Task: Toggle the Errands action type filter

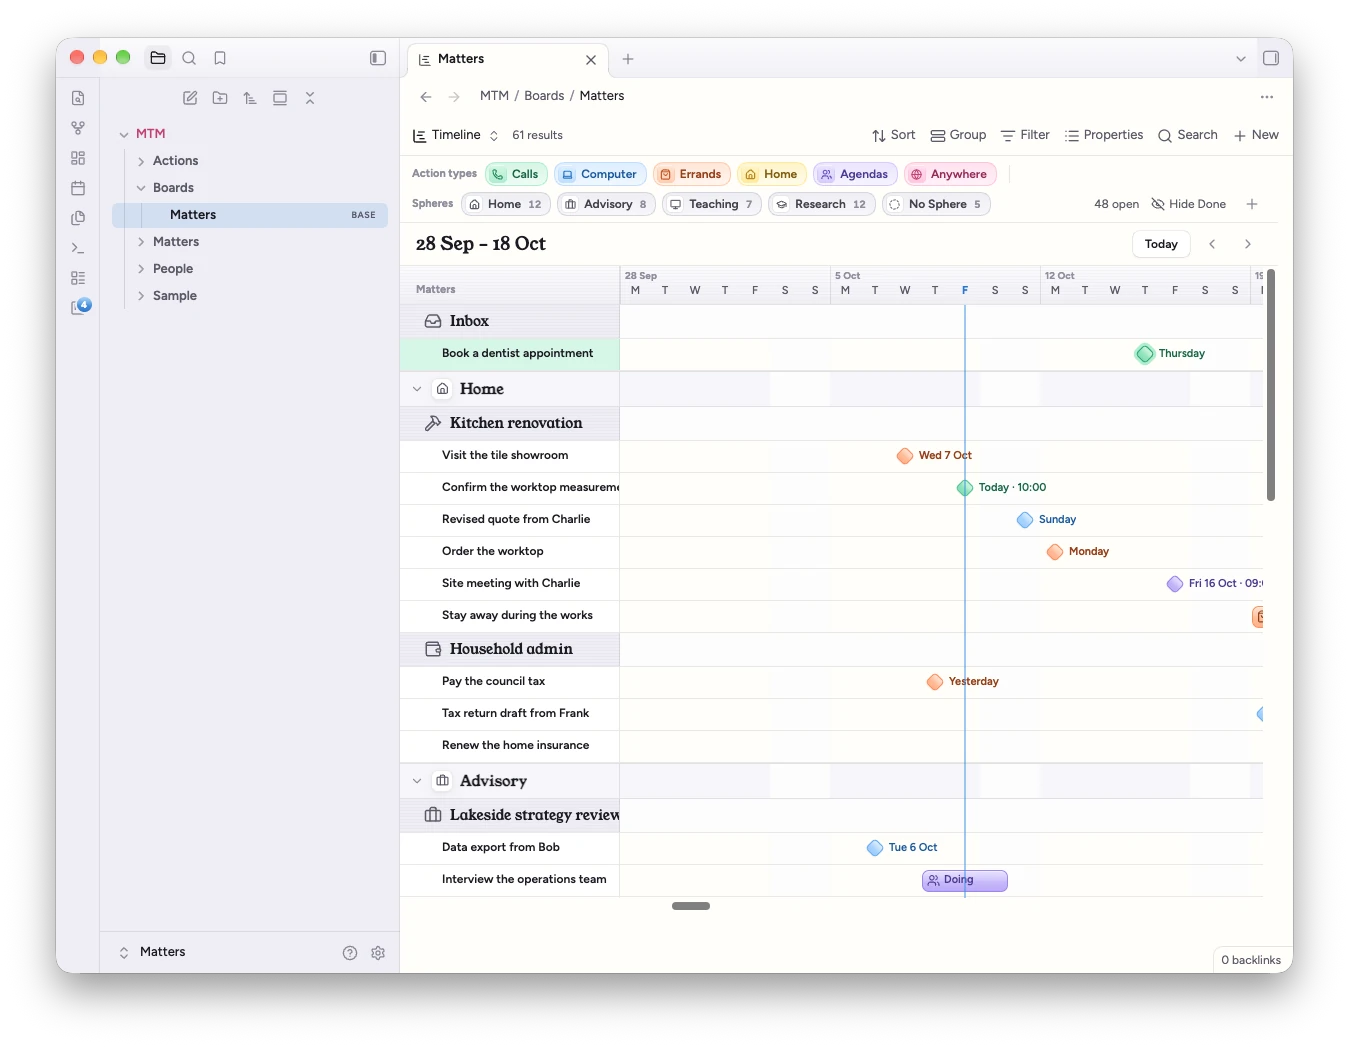Action: tap(691, 174)
